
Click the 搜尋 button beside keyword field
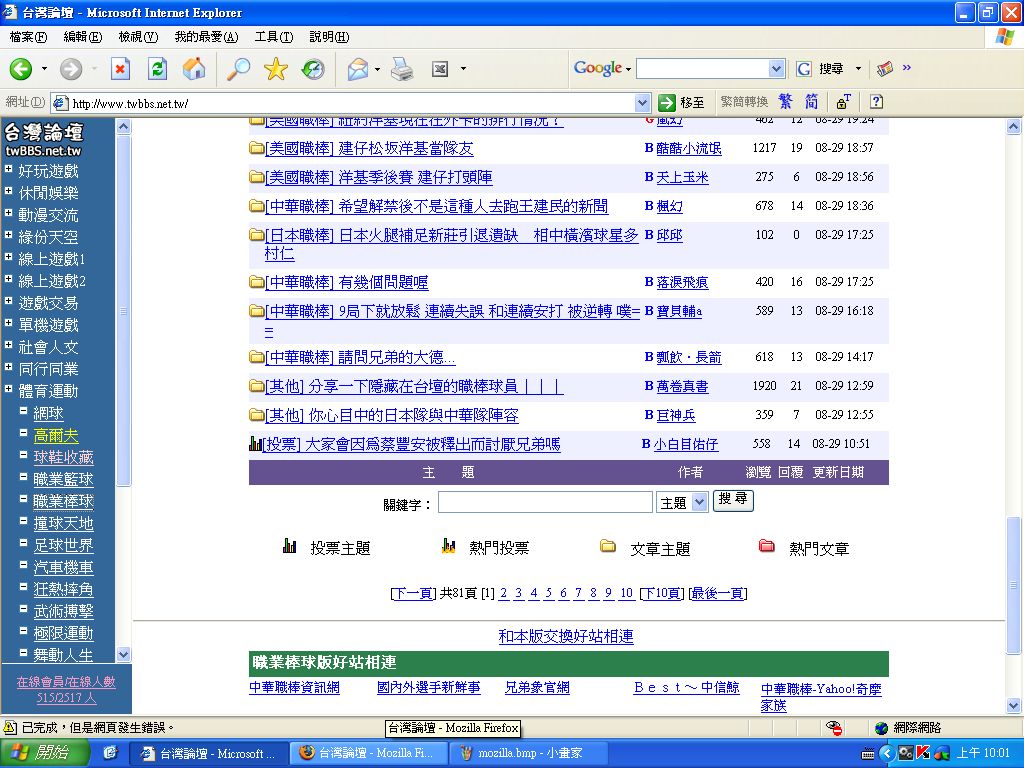[733, 501]
